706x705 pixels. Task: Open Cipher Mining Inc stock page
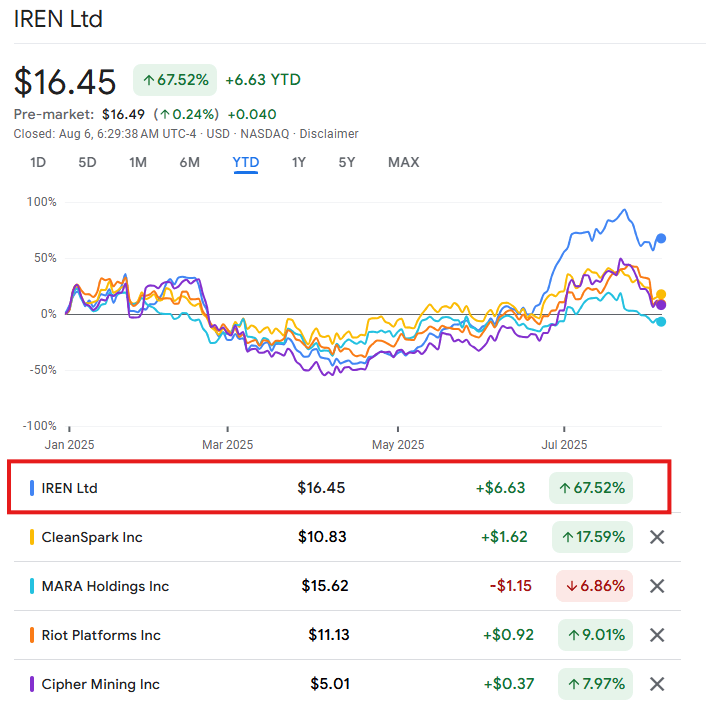coord(100,684)
